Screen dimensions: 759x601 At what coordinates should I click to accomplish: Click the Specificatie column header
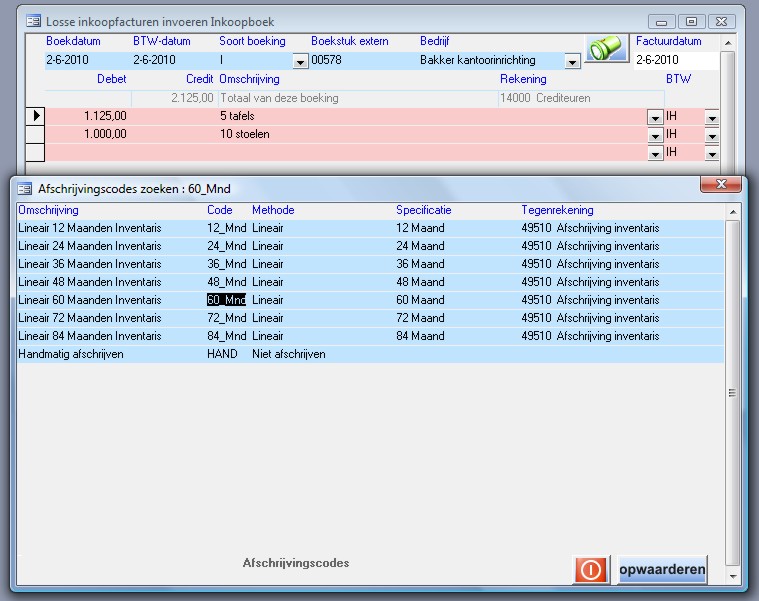(424, 210)
